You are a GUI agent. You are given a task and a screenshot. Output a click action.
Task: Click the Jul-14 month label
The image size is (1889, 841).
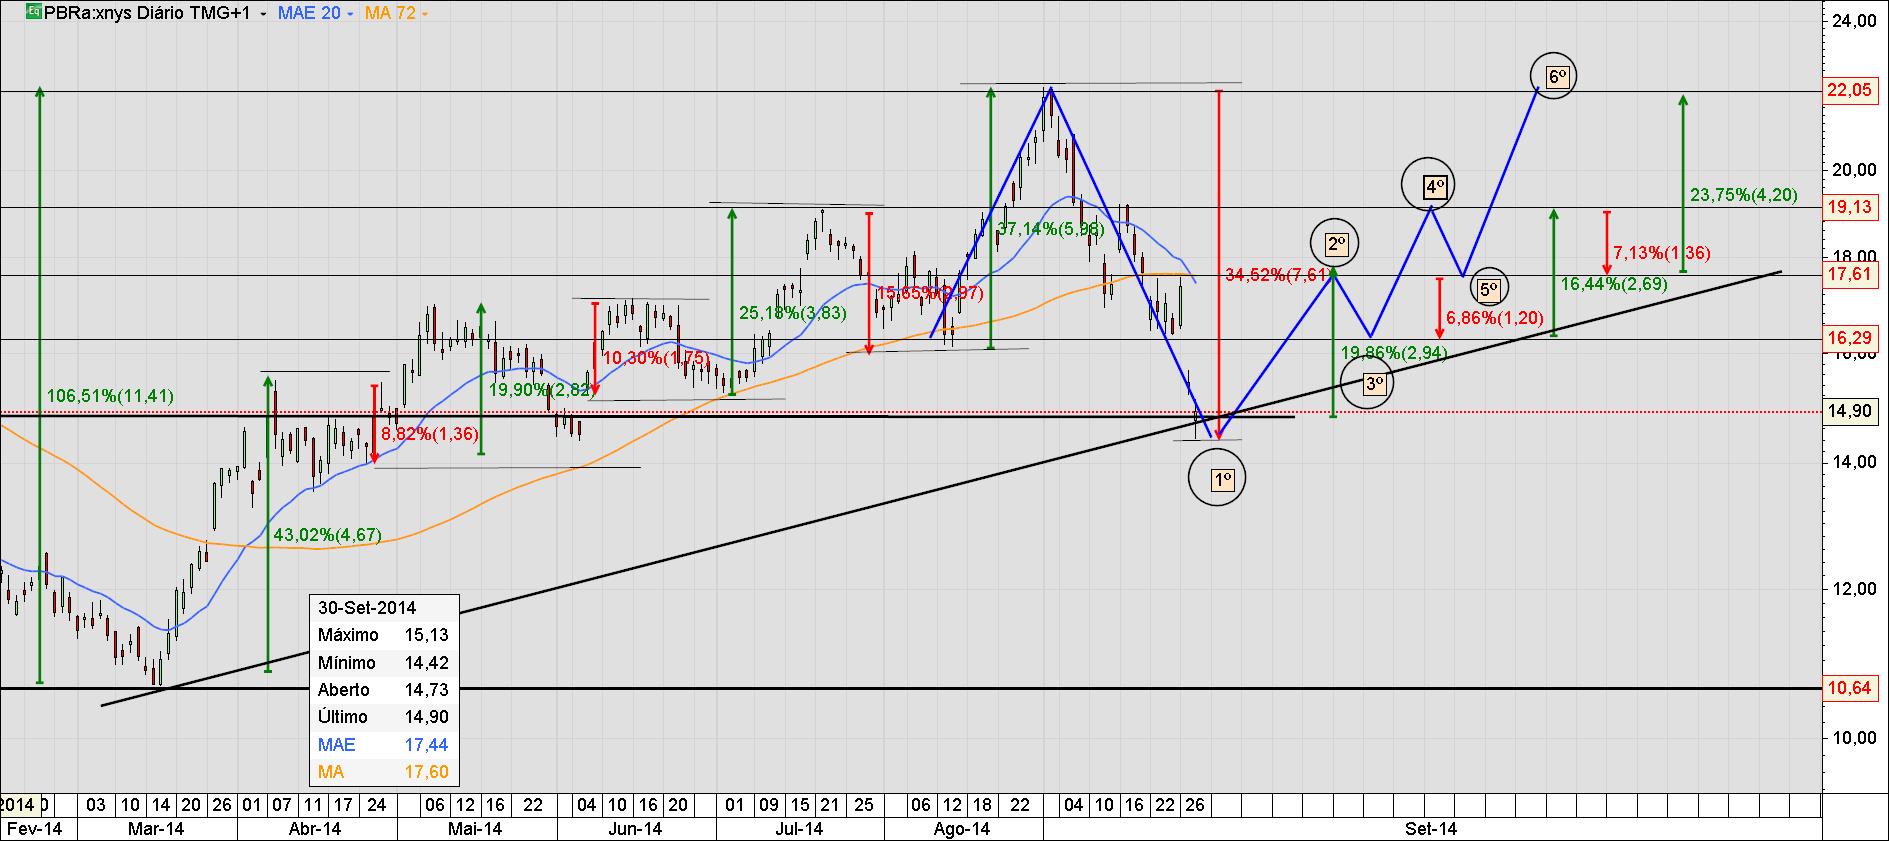tap(799, 829)
